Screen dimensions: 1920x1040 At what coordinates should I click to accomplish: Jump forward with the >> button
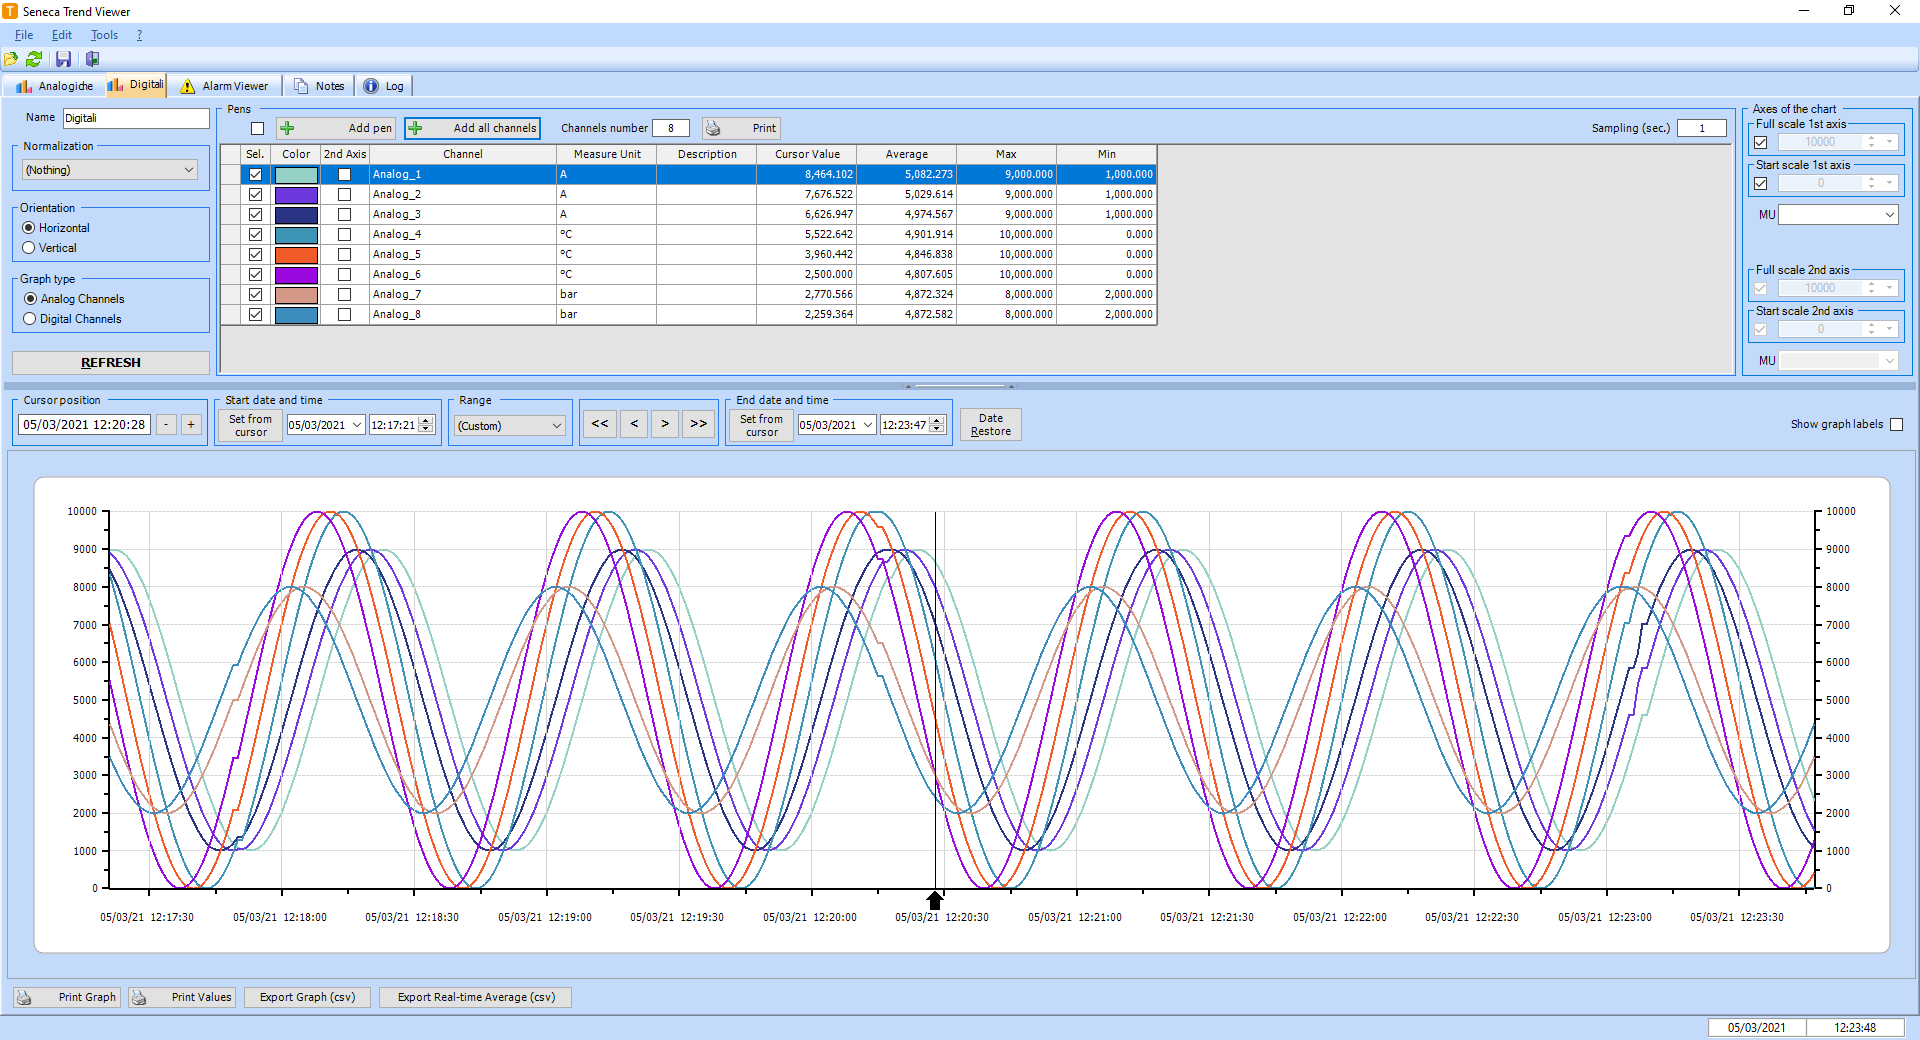tap(699, 424)
